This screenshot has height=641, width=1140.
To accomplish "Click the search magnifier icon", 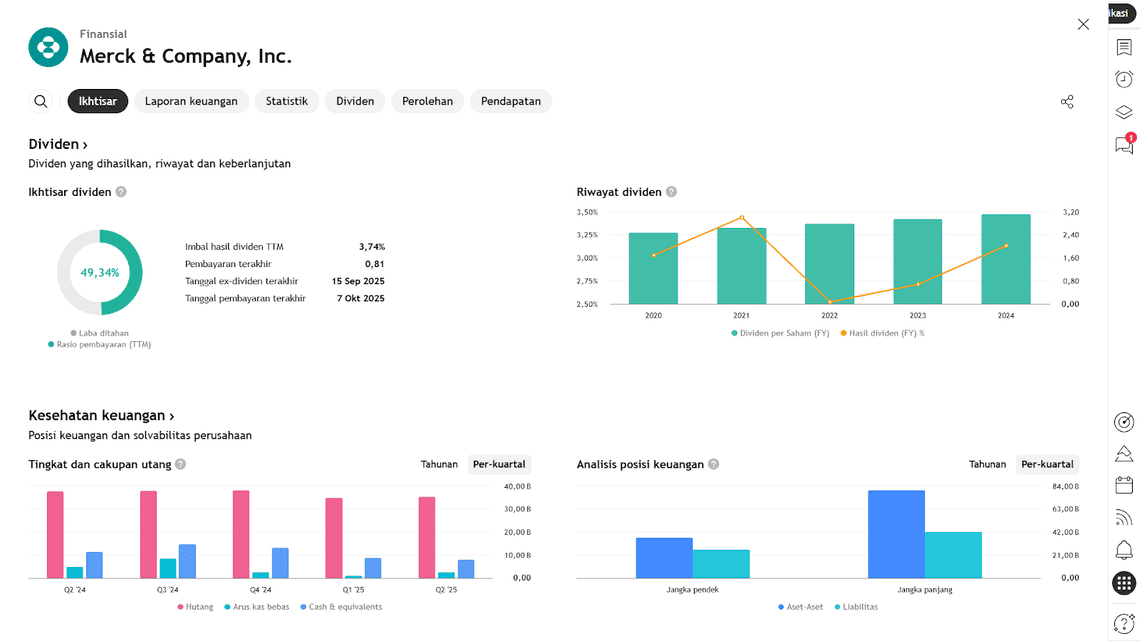I will 41,101.
